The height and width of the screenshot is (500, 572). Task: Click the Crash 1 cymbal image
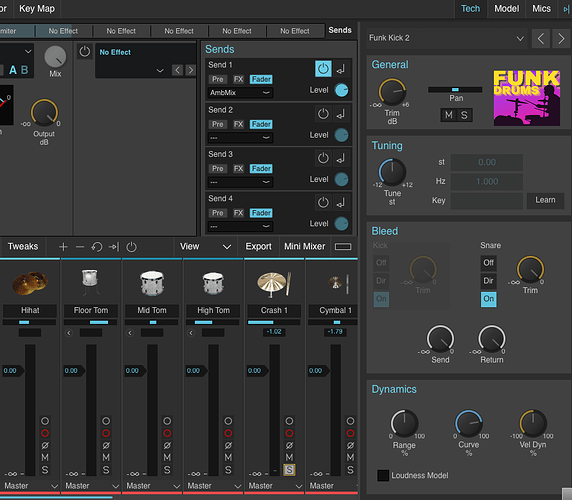pyautogui.click(x=274, y=284)
